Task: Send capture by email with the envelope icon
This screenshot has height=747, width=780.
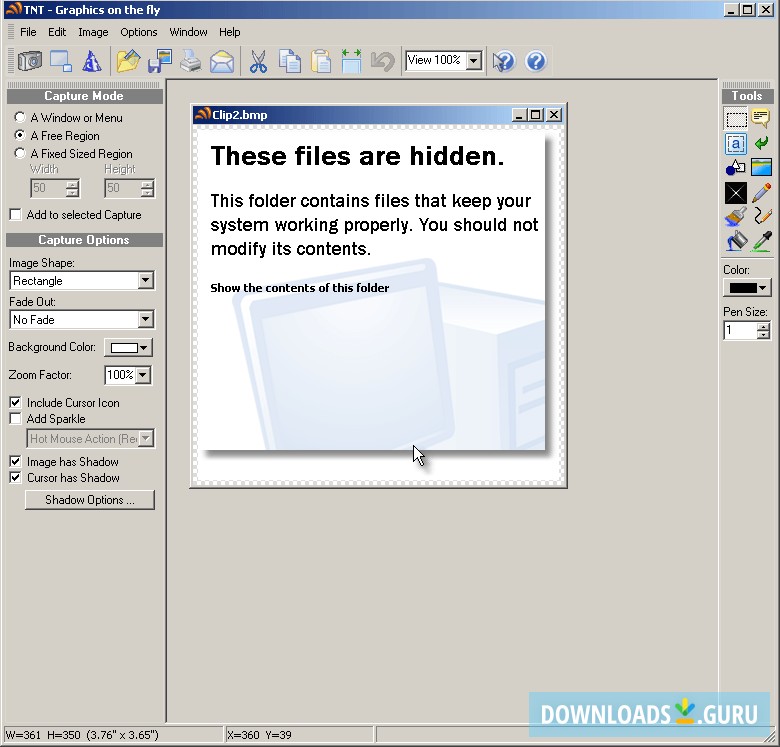Action: point(222,62)
